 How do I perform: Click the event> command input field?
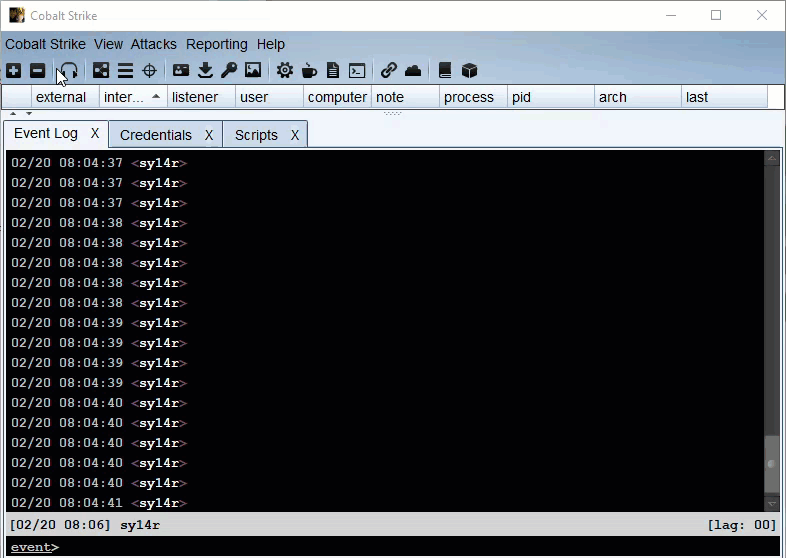(x=393, y=547)
